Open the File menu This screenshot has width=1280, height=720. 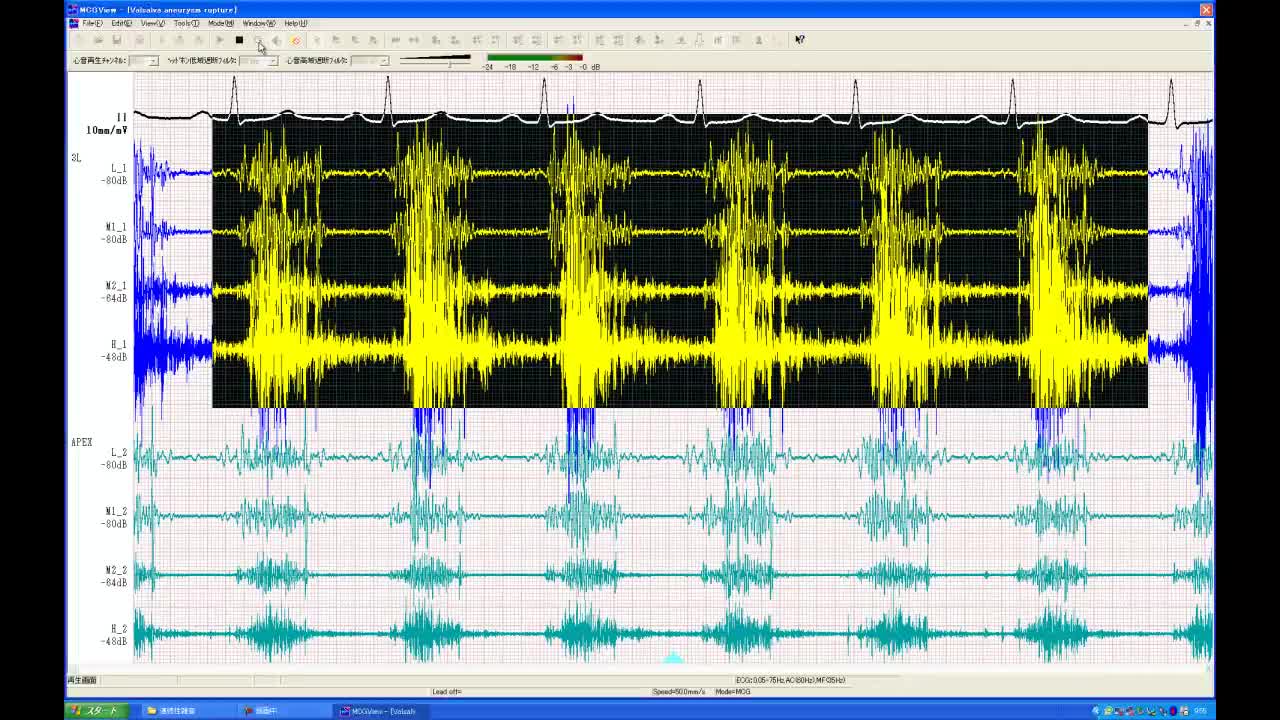tap(92, 23)
